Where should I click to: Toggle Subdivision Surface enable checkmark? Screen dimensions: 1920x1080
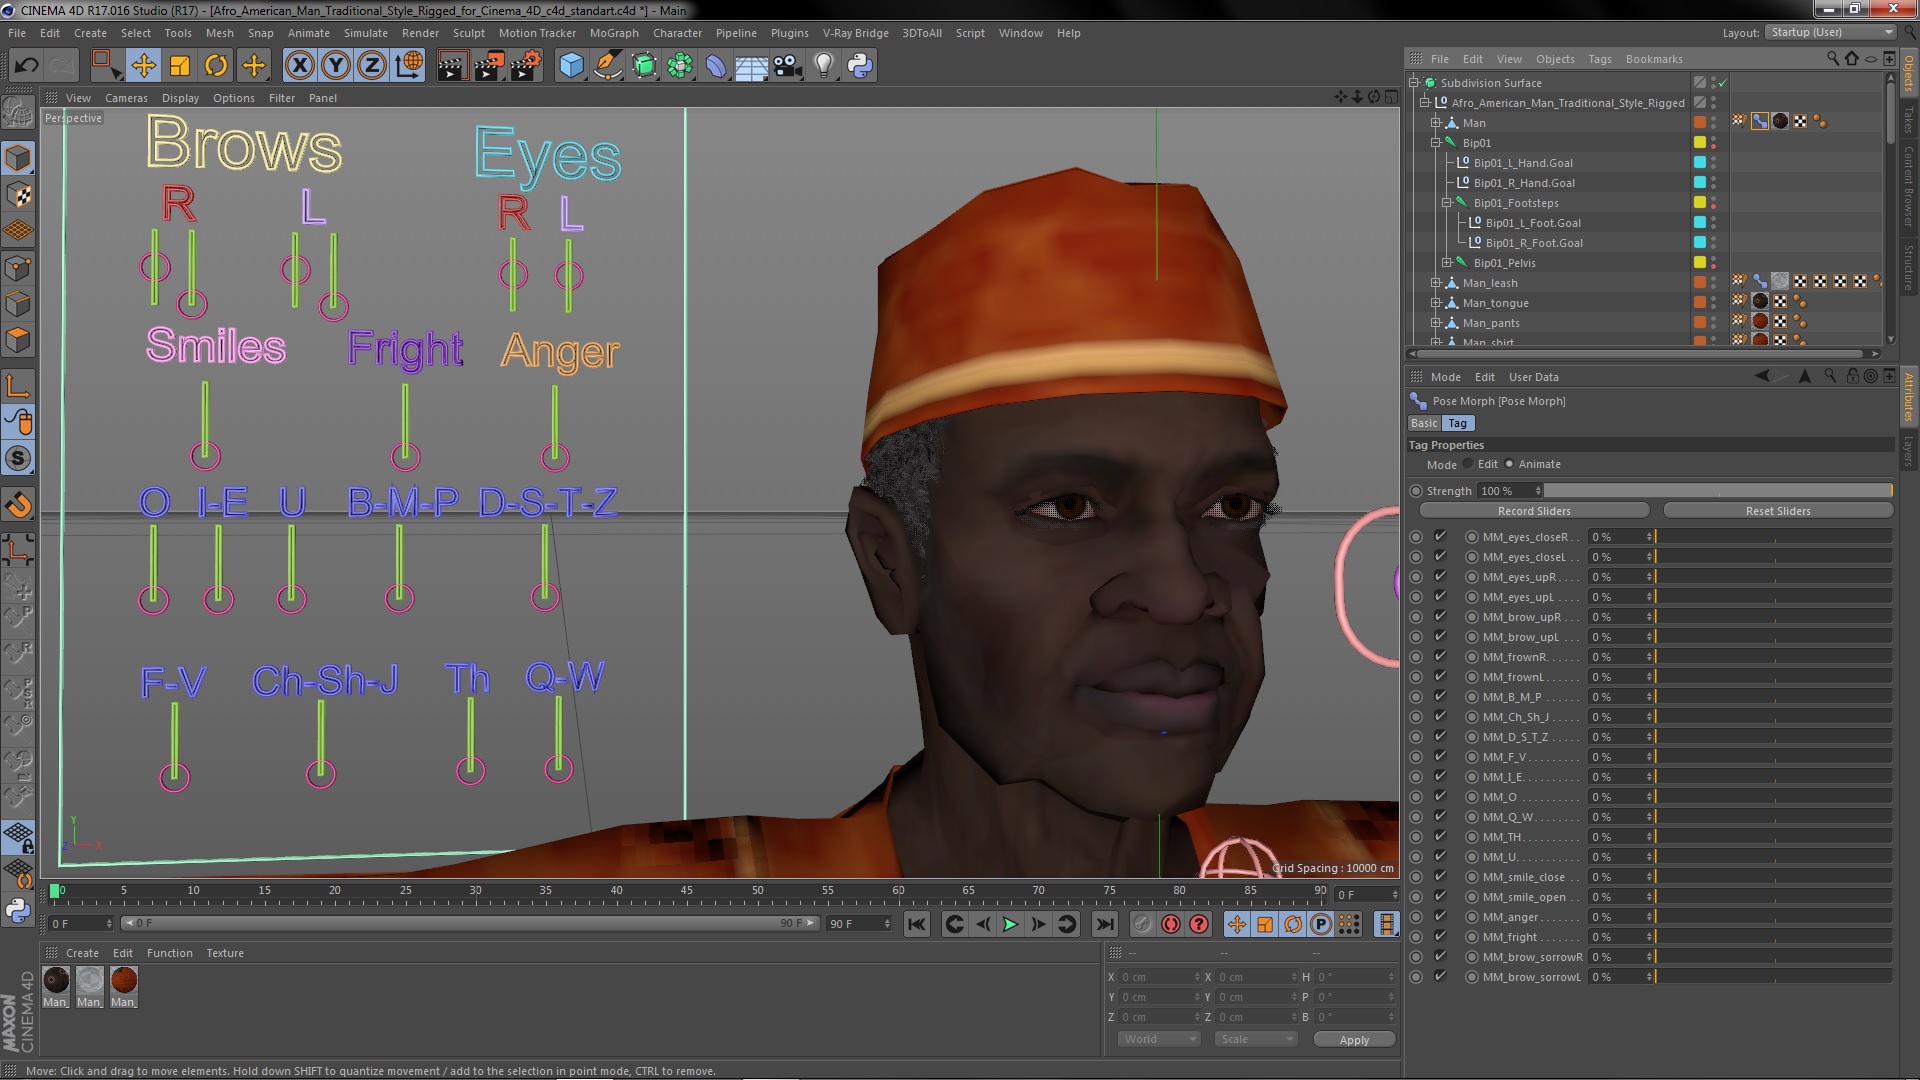click(x=1723, y=83)
